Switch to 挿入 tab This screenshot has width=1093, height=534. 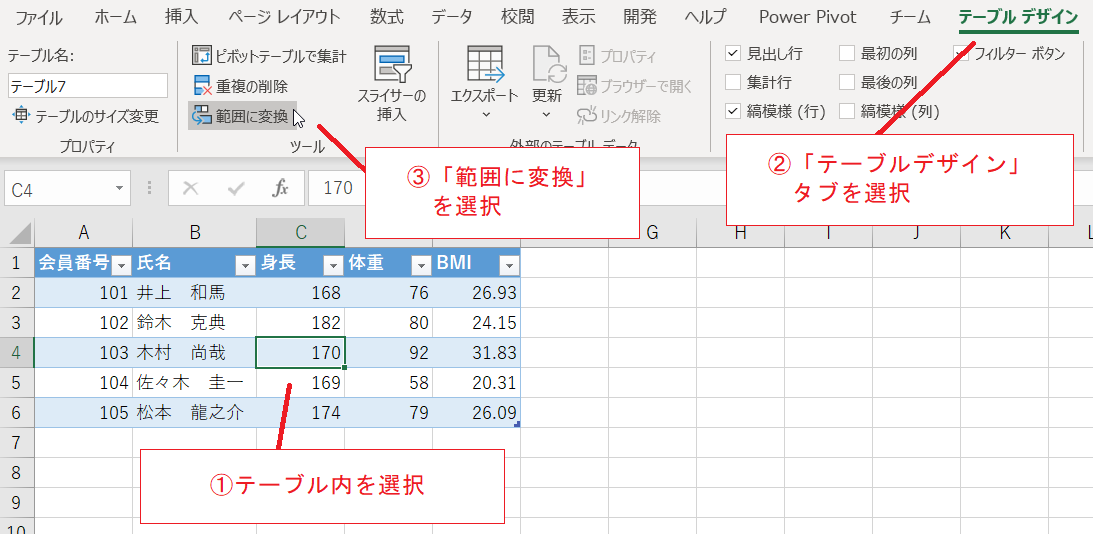pos(181,17)
